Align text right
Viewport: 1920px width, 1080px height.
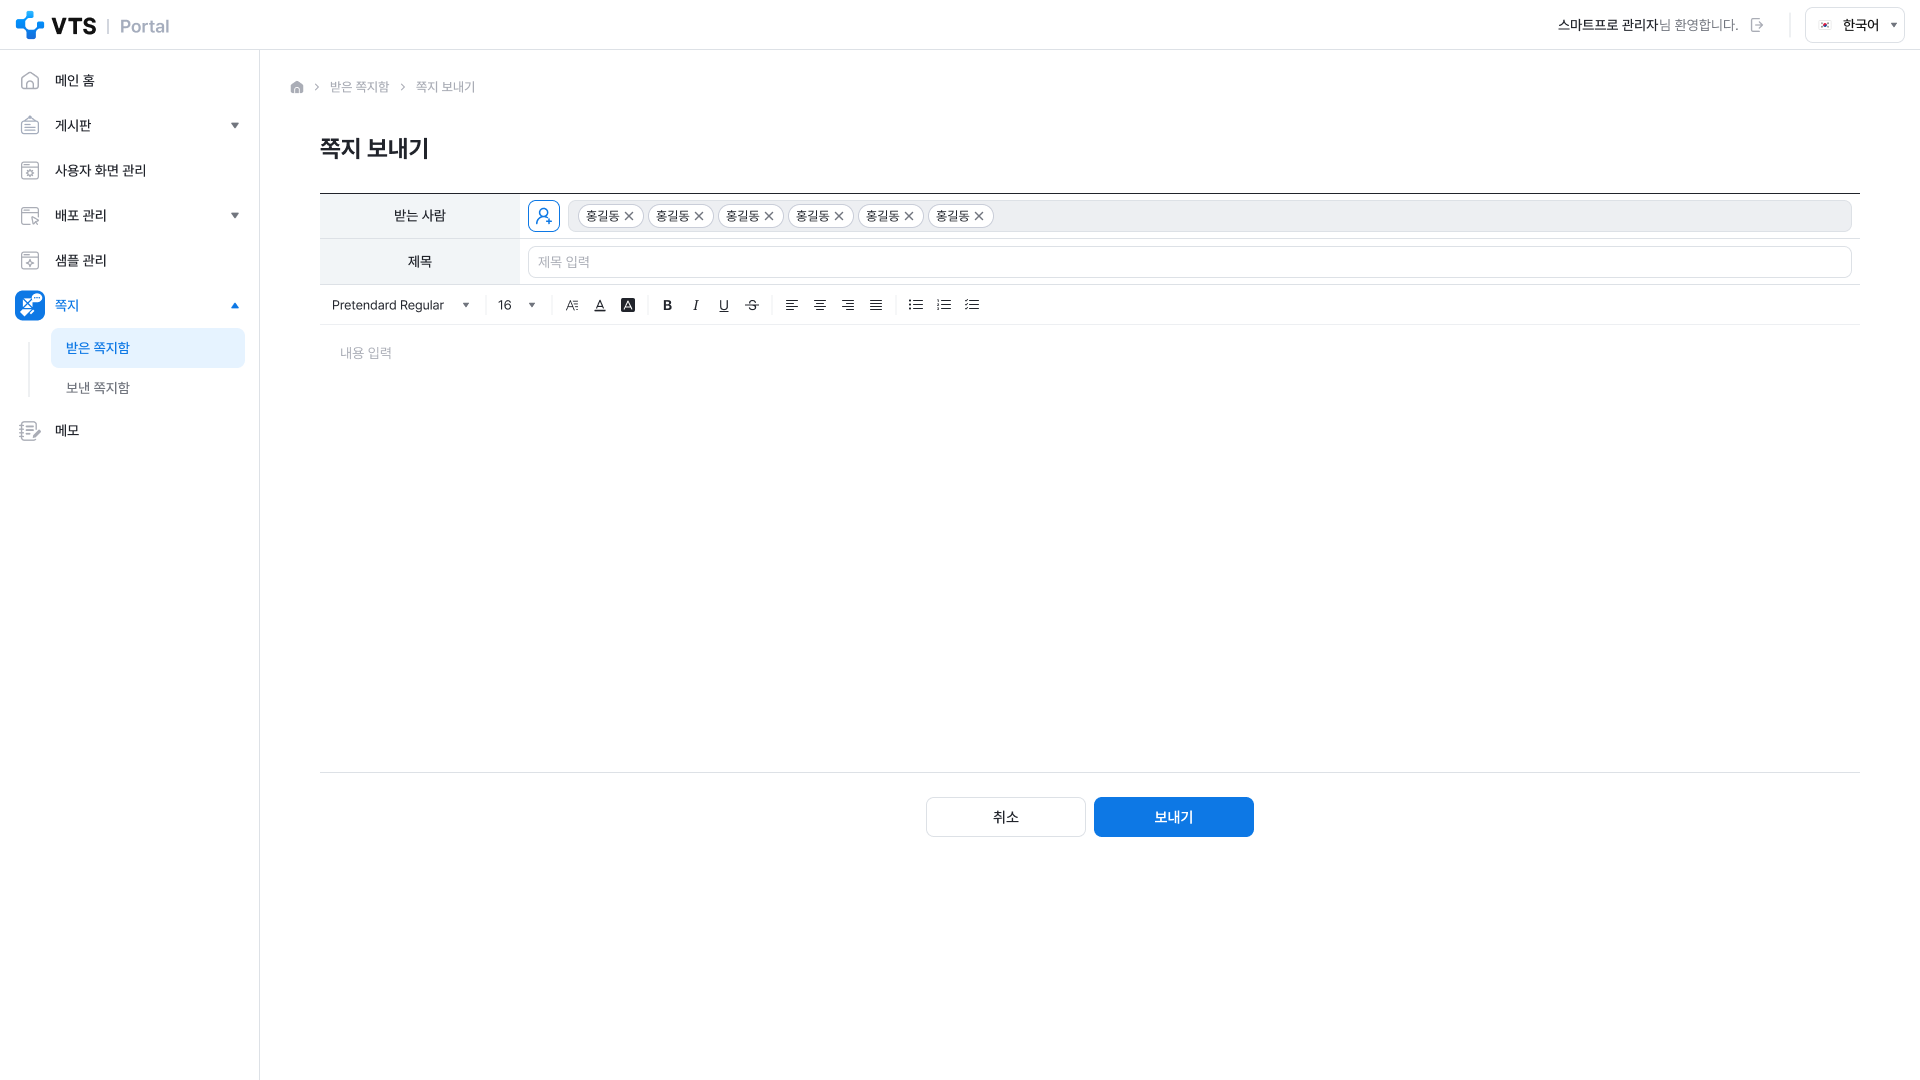(848, 305)
